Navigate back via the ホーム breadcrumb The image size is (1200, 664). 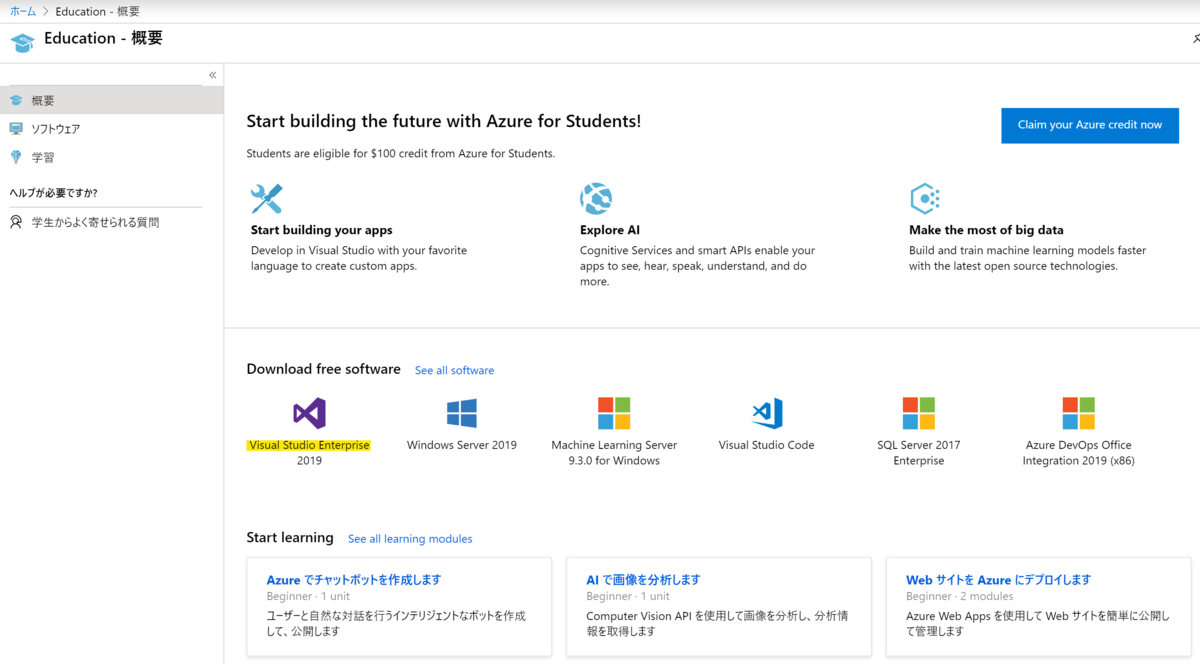click(x=22, y=11)
